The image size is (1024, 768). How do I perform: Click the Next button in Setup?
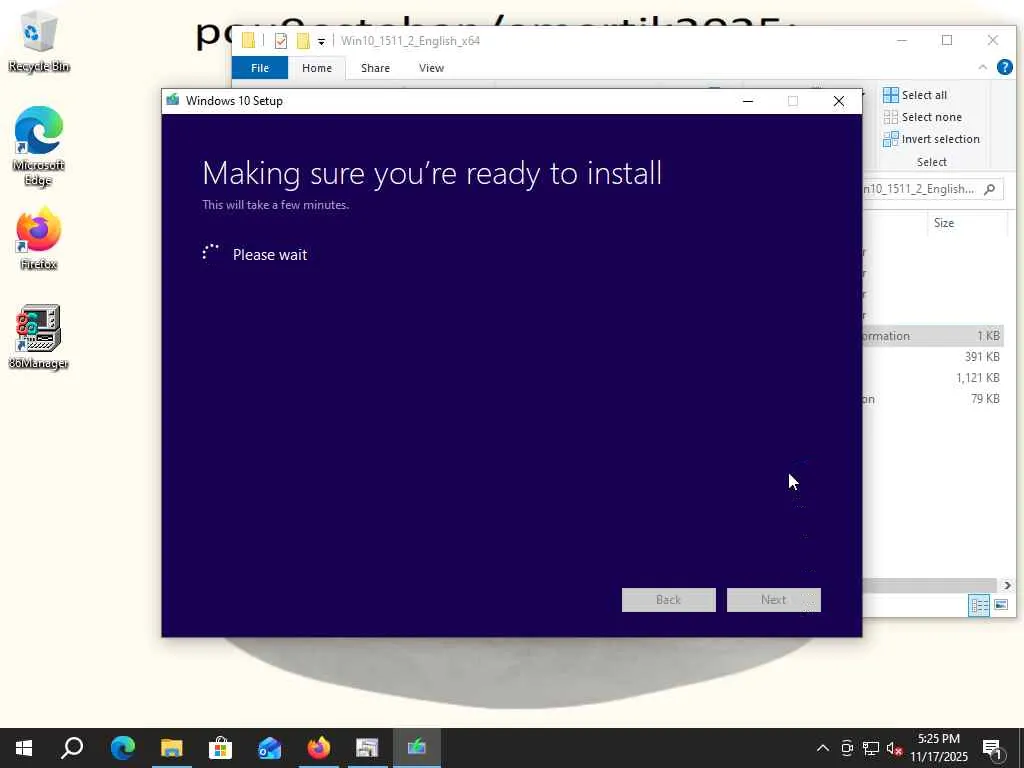pyautogui.click(x=773, y=600)
